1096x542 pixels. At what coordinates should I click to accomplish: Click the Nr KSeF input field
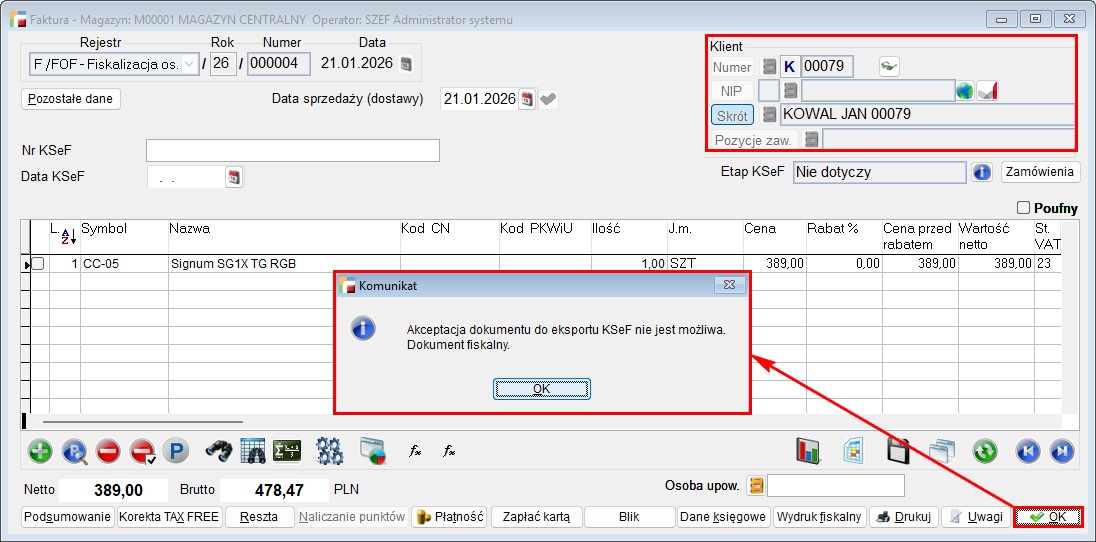pyautogui.click(x=292, y=150)
